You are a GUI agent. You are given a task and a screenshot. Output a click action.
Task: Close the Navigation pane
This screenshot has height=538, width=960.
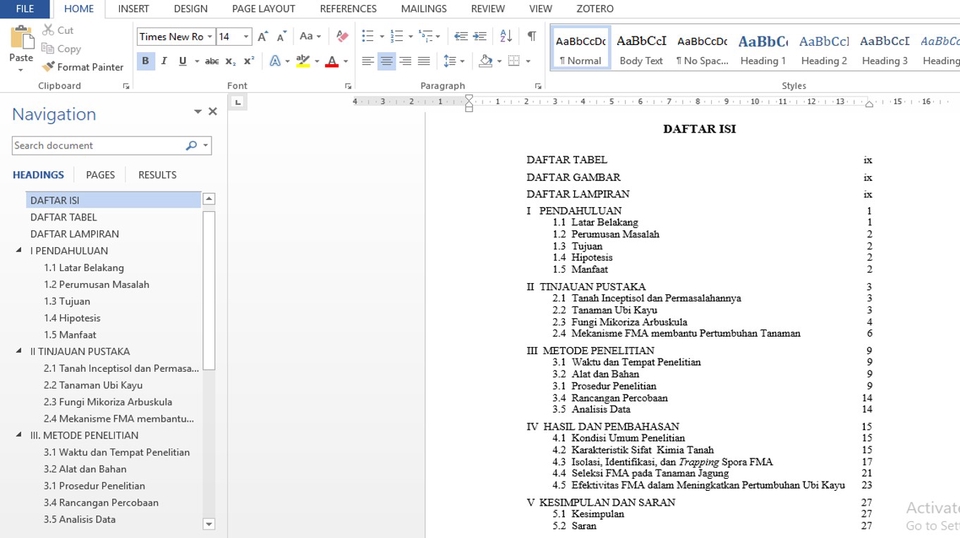click(212, 111)
